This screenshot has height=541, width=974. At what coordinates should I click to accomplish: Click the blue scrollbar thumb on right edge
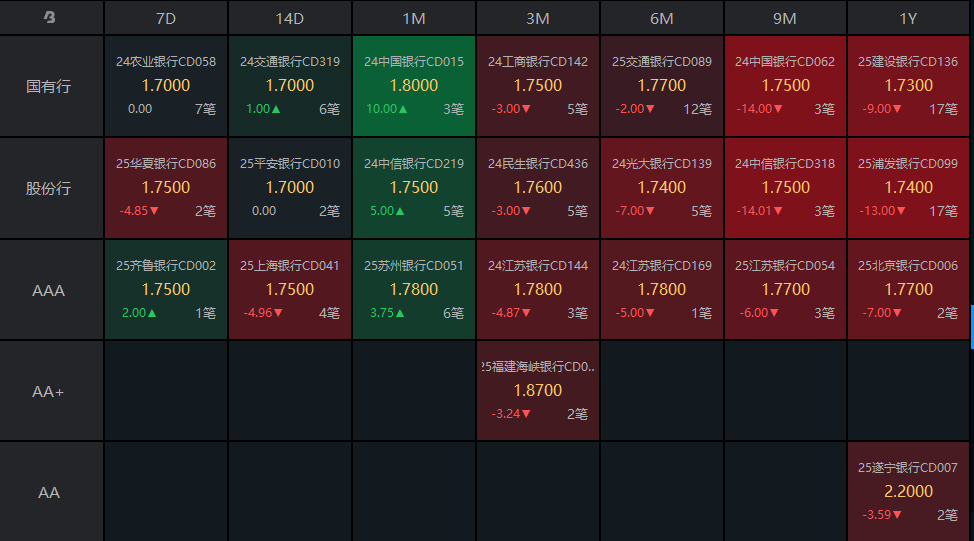click(972, 327)
